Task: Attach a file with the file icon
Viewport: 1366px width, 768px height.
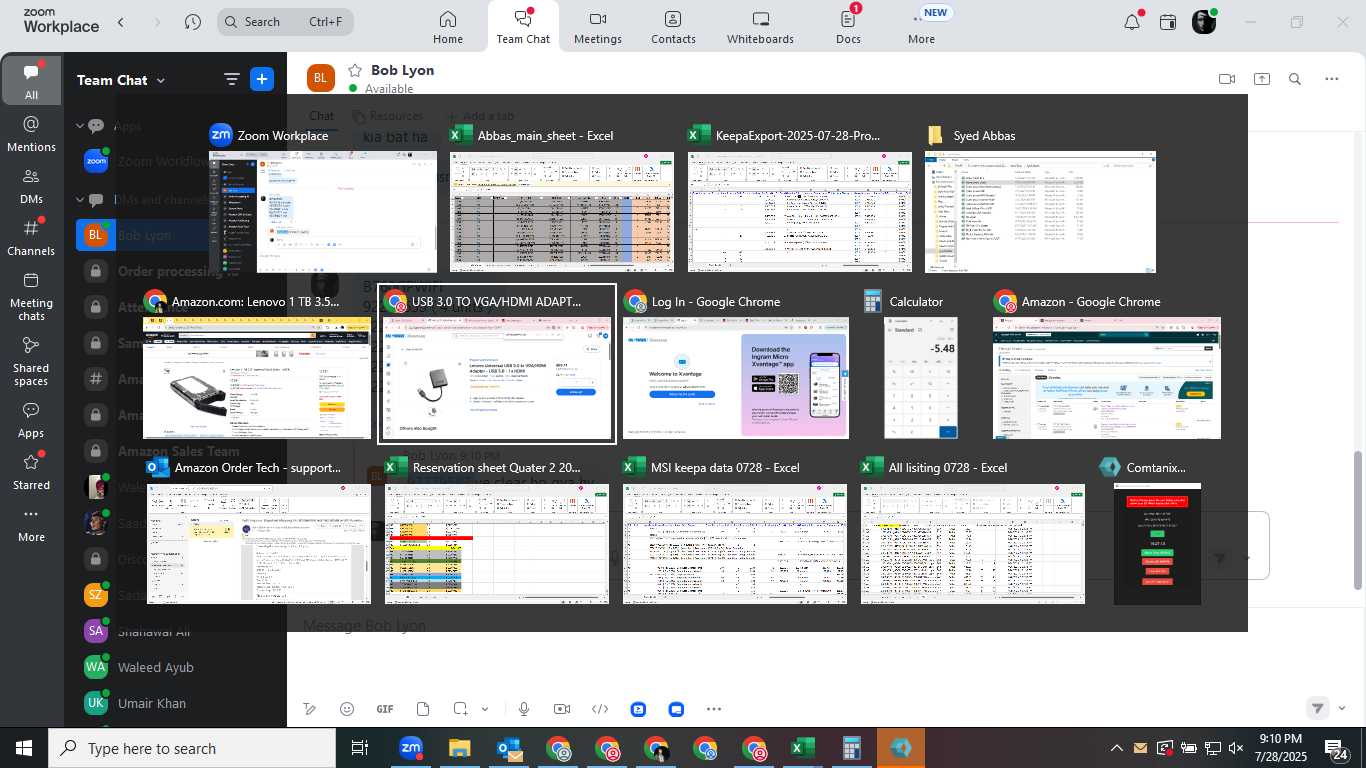Action: [x=423, y=709]
